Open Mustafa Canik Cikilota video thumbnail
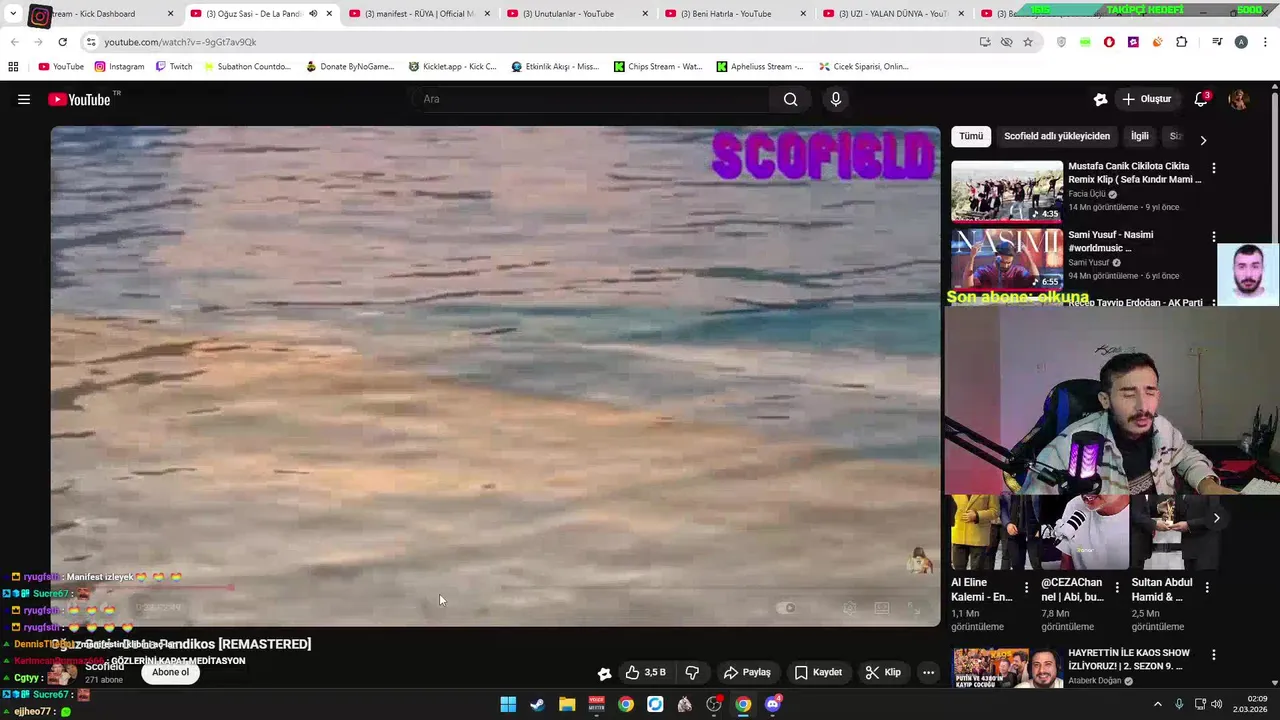 click(1006, 190)
